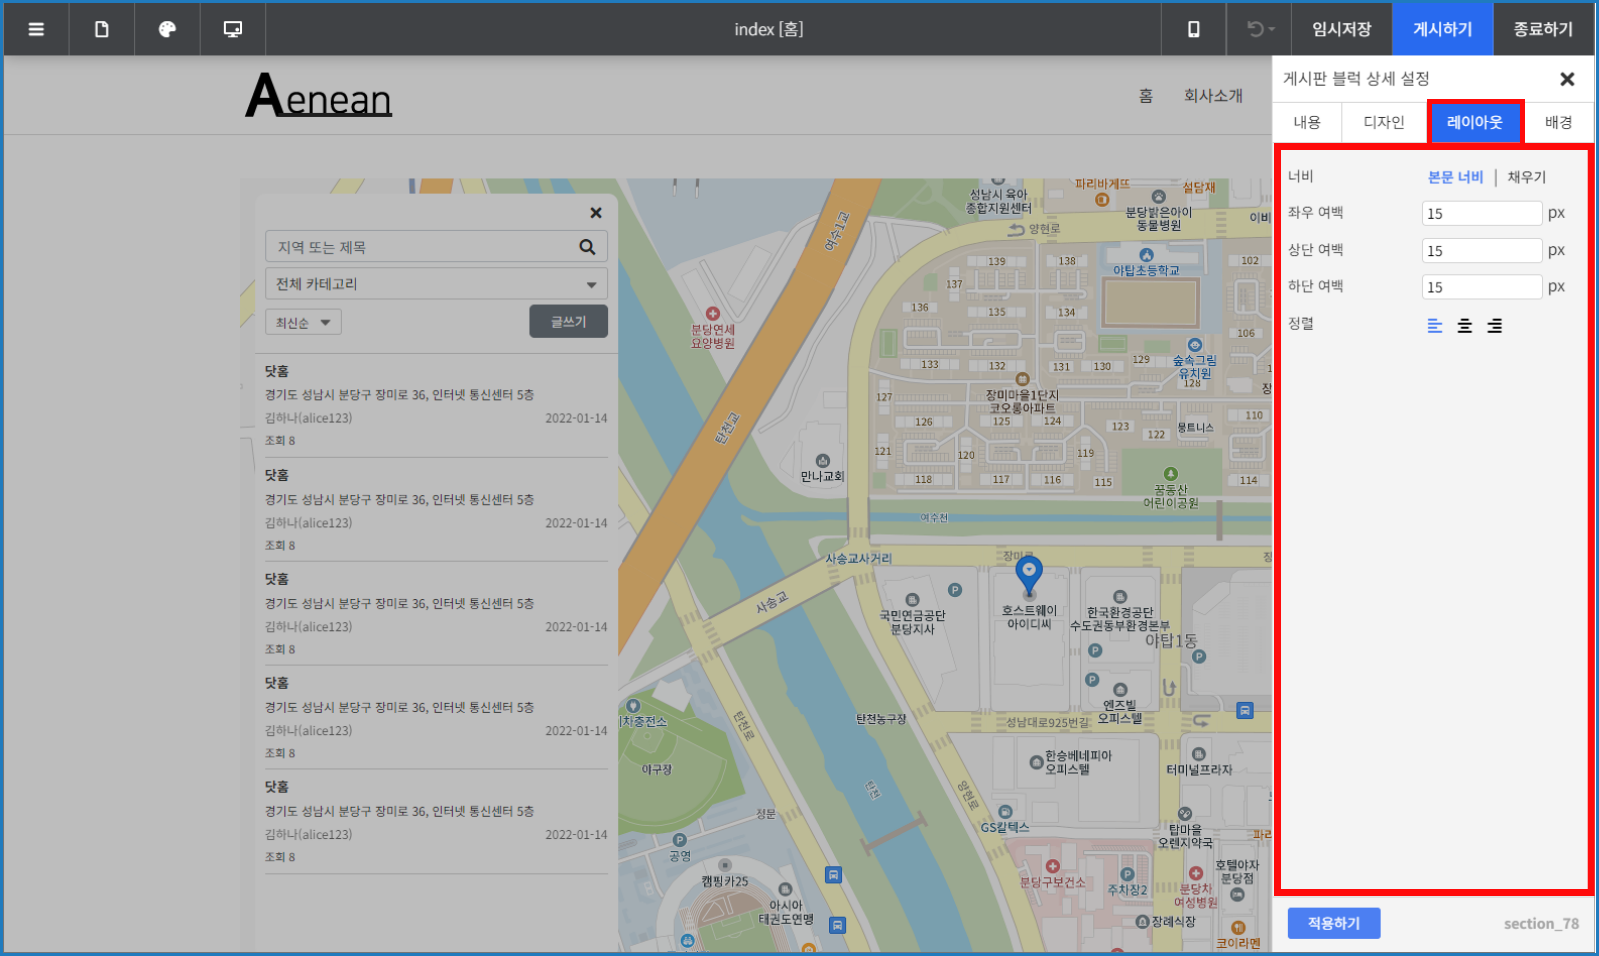Switch to the 디자인 tab
The image size is (1599, 956).
(x=1384, y=122)
